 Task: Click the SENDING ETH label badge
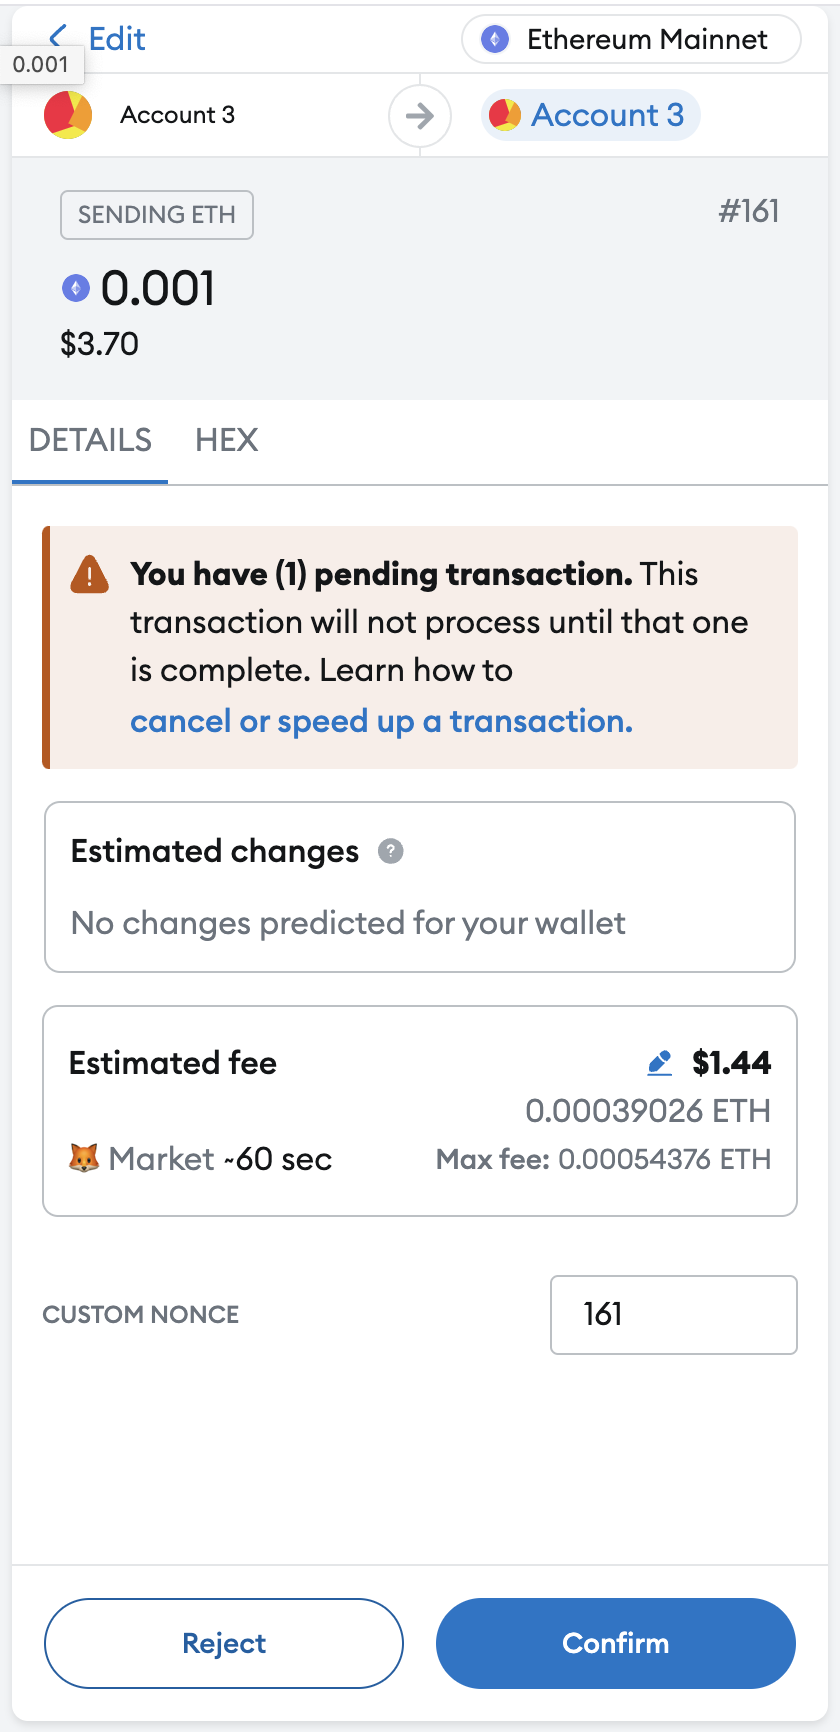(157, 215)
